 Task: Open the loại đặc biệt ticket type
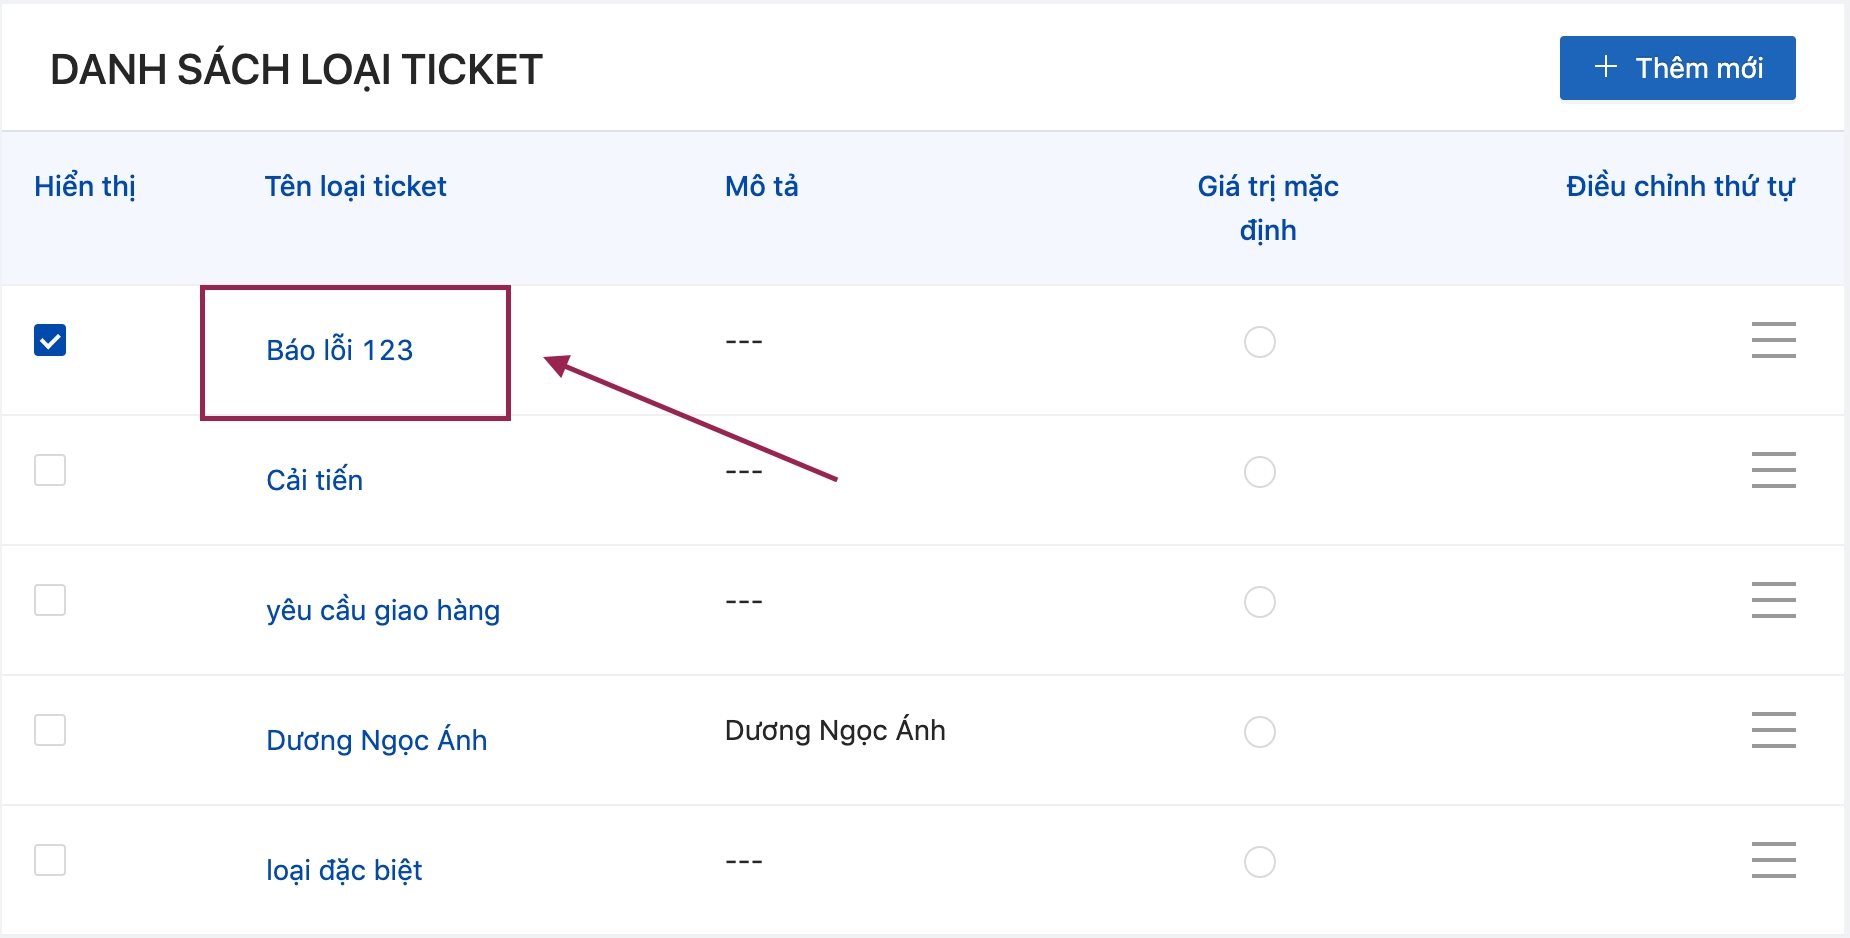coord(343,870)
